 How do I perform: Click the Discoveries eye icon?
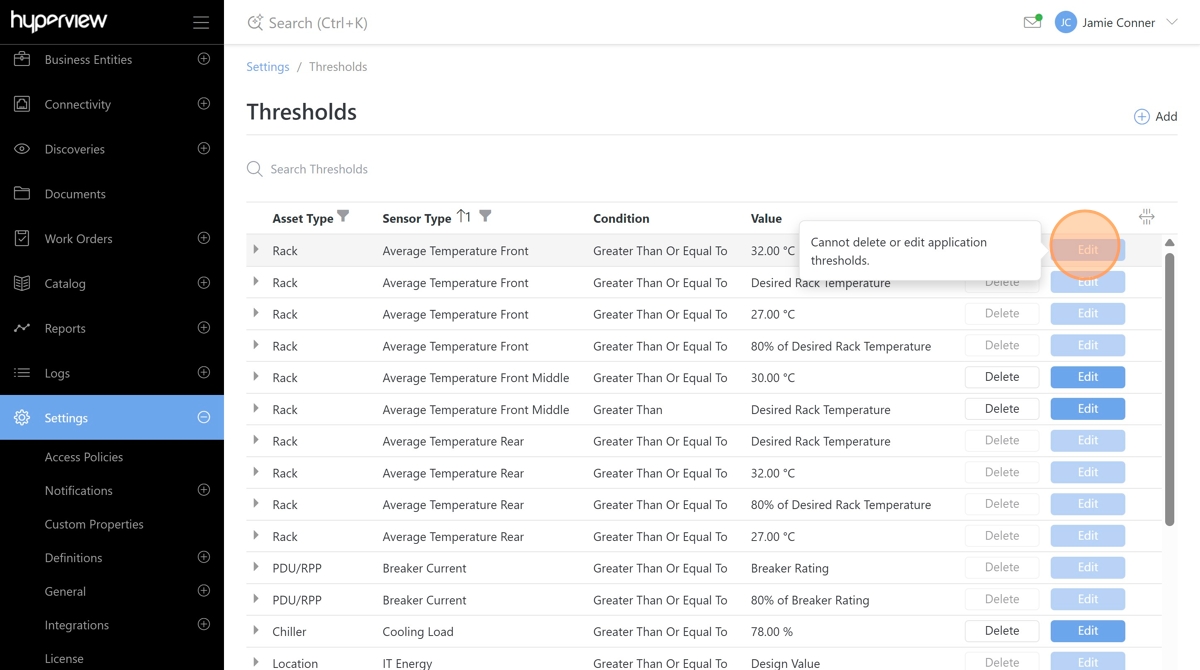[22, 149]
